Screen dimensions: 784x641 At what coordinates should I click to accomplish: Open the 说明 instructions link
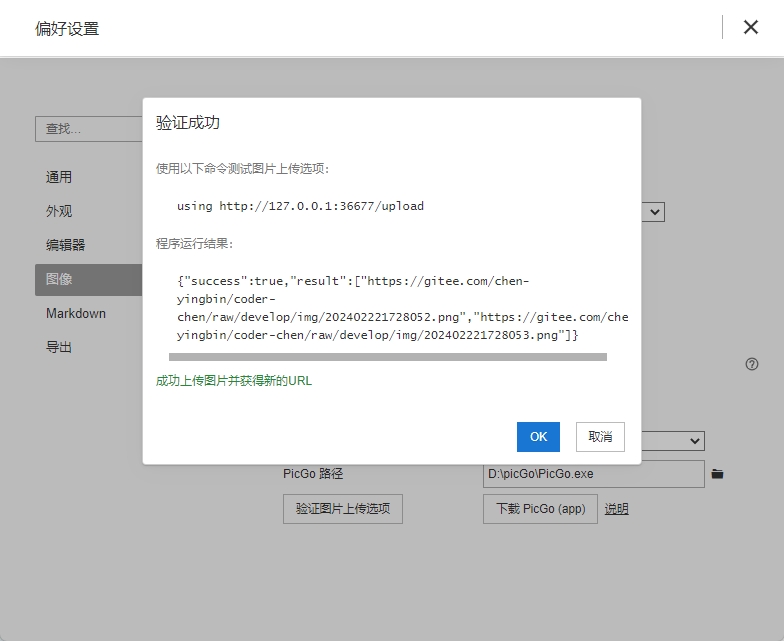tap(616, 508)
